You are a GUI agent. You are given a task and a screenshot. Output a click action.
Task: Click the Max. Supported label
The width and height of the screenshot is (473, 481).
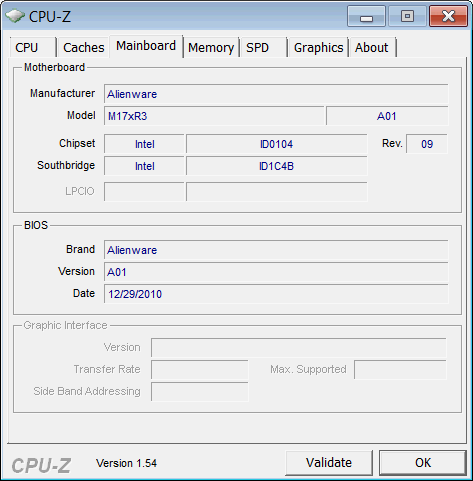click(x=308, y=369)
